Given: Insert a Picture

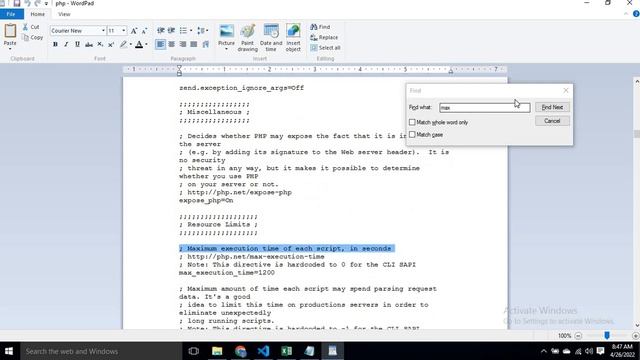Looking at the screenshot, I should [x=226, y=33].
